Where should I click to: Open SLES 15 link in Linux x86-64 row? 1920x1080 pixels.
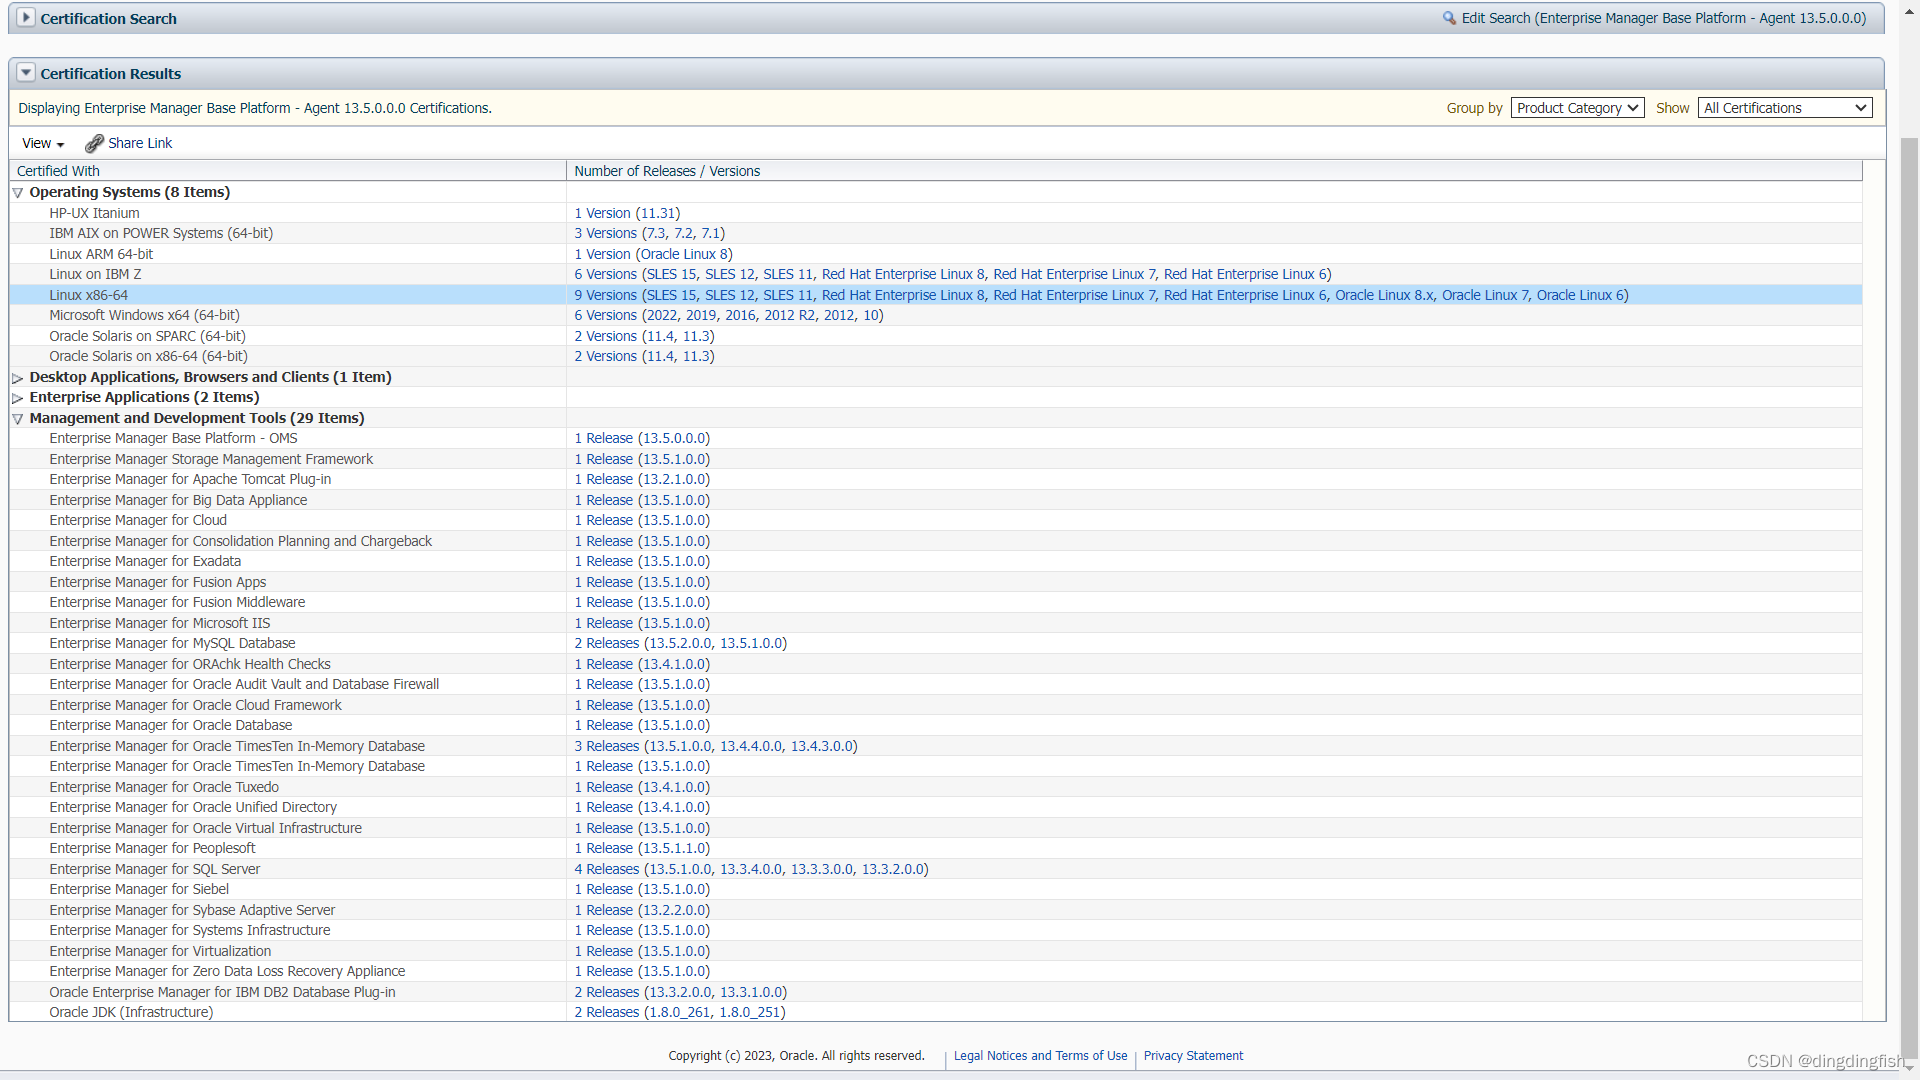pyautogui.click(x=671, y=295)
